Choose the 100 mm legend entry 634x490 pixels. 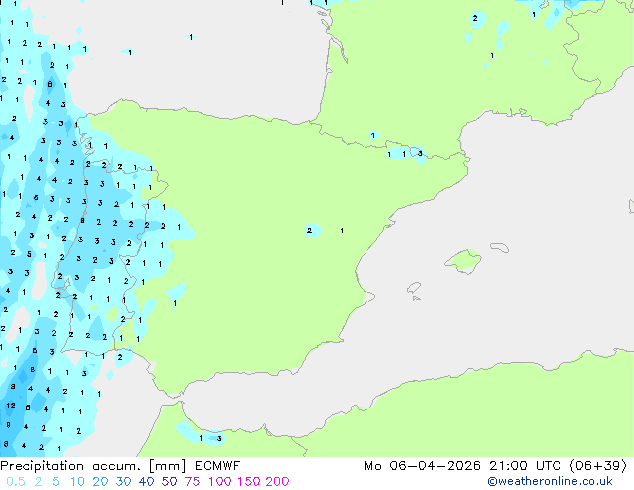click(220, 482)
